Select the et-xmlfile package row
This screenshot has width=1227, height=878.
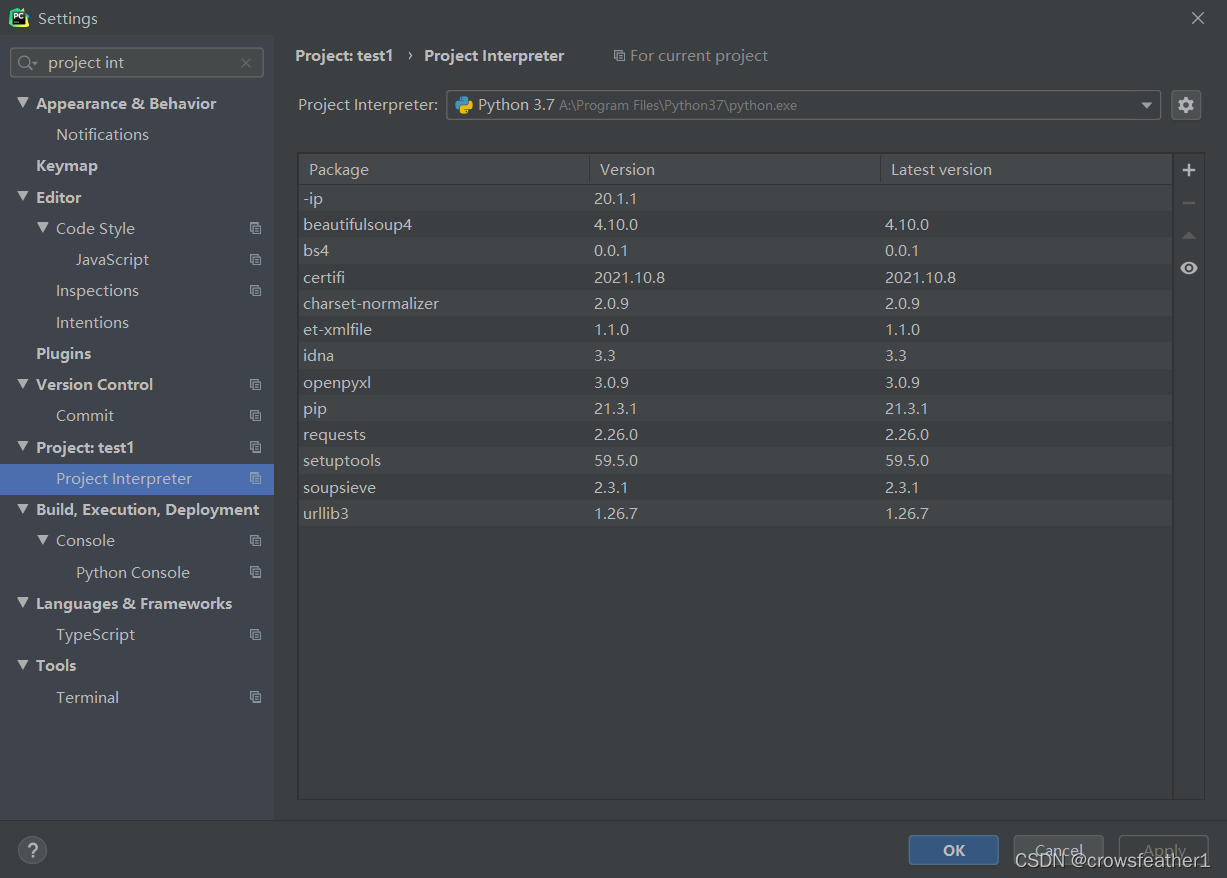tap(735, 329)
